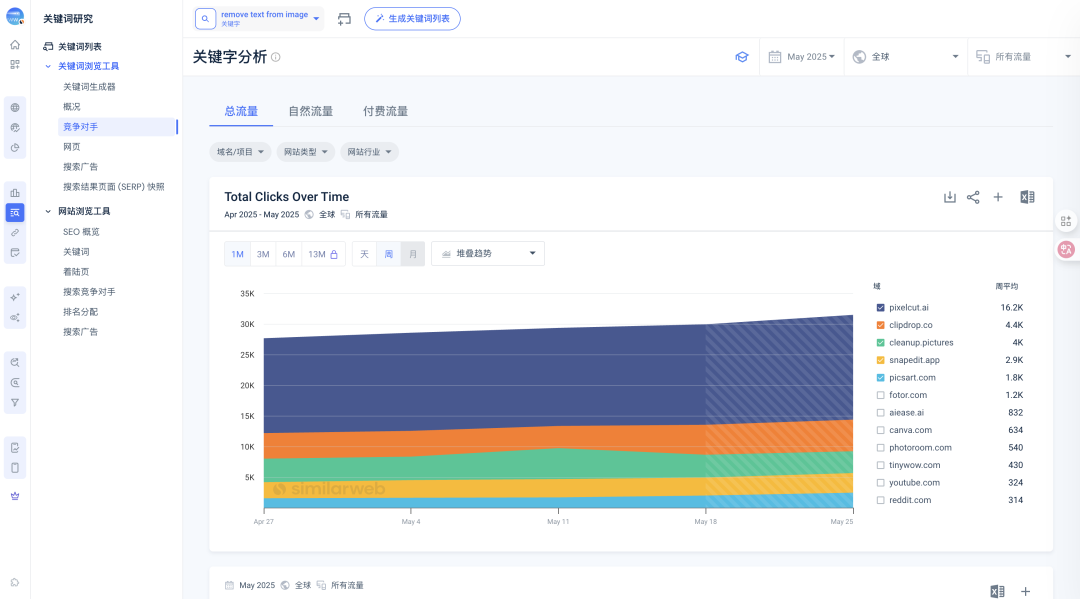Open the globe icon in left rail
The height and width of the screenshot is (599, 1080).
pyautogui.click(x=14, y=107)
